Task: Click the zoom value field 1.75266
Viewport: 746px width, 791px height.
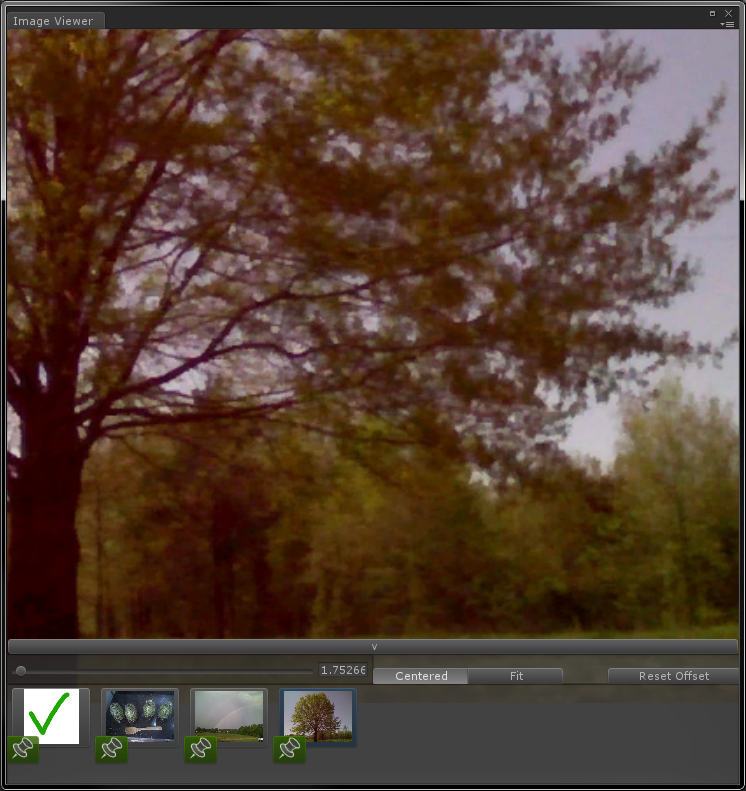Action: 343,671
